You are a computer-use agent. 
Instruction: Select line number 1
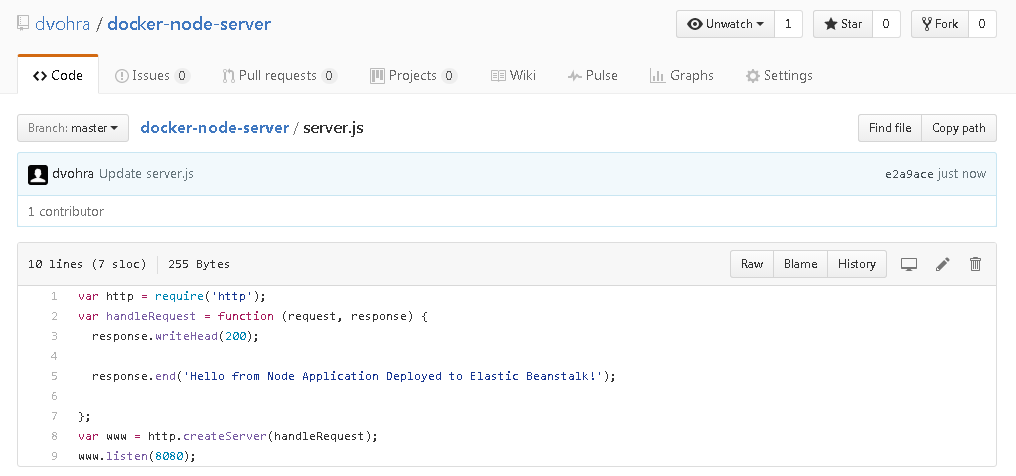pyautogui.click(x=54, y=297)
